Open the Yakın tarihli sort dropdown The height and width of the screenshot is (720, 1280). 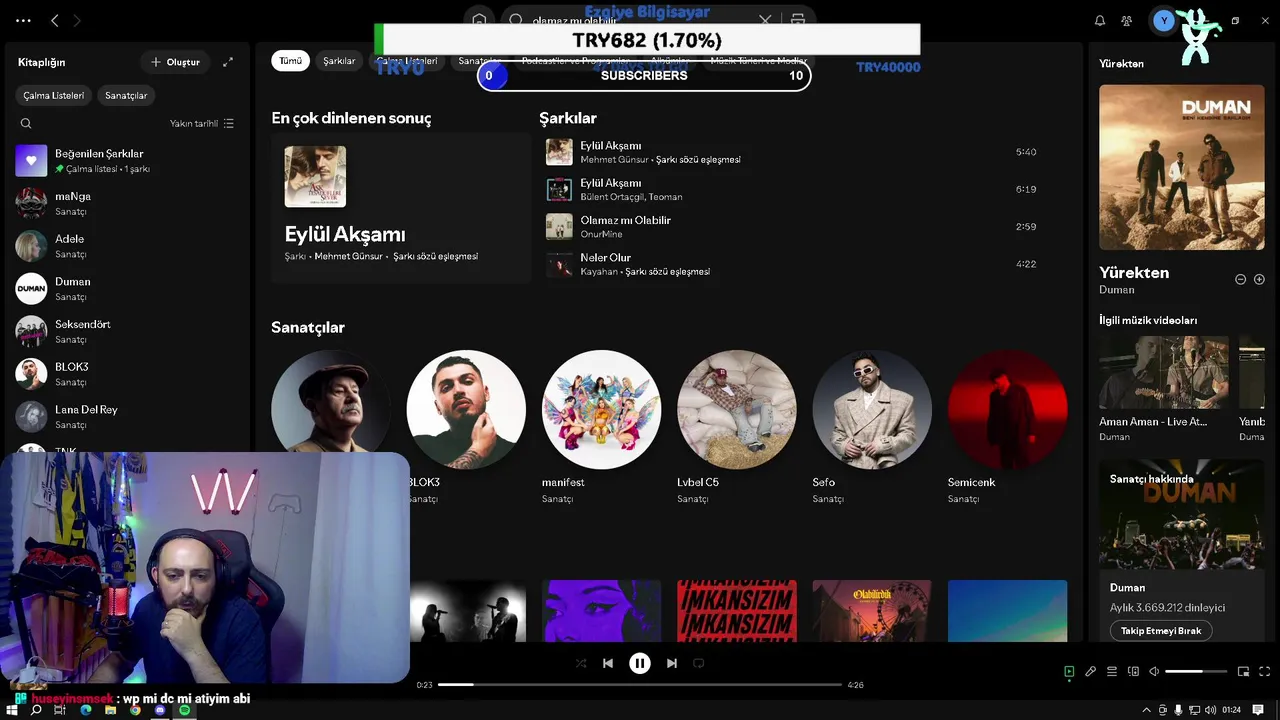[x=202, y=123]
